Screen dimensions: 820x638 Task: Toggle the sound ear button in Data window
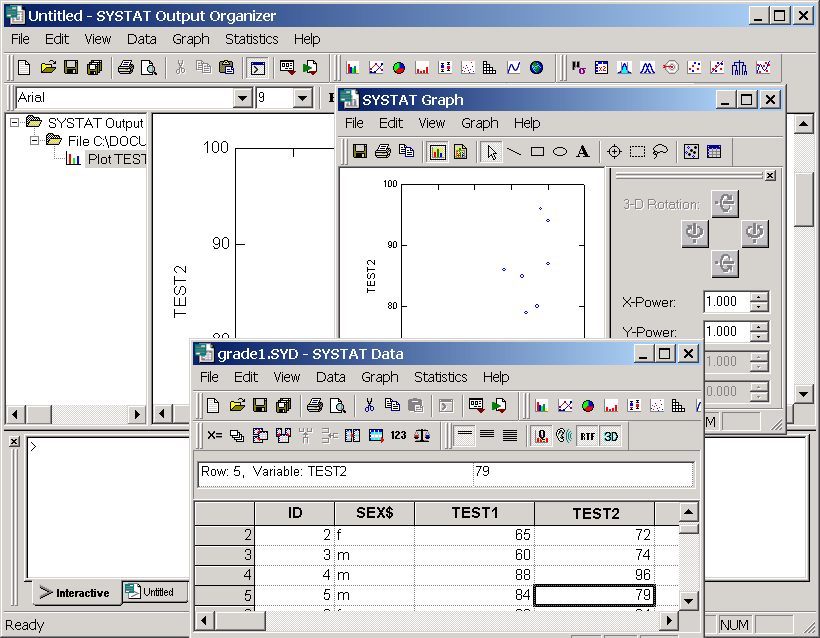[564, 436]
